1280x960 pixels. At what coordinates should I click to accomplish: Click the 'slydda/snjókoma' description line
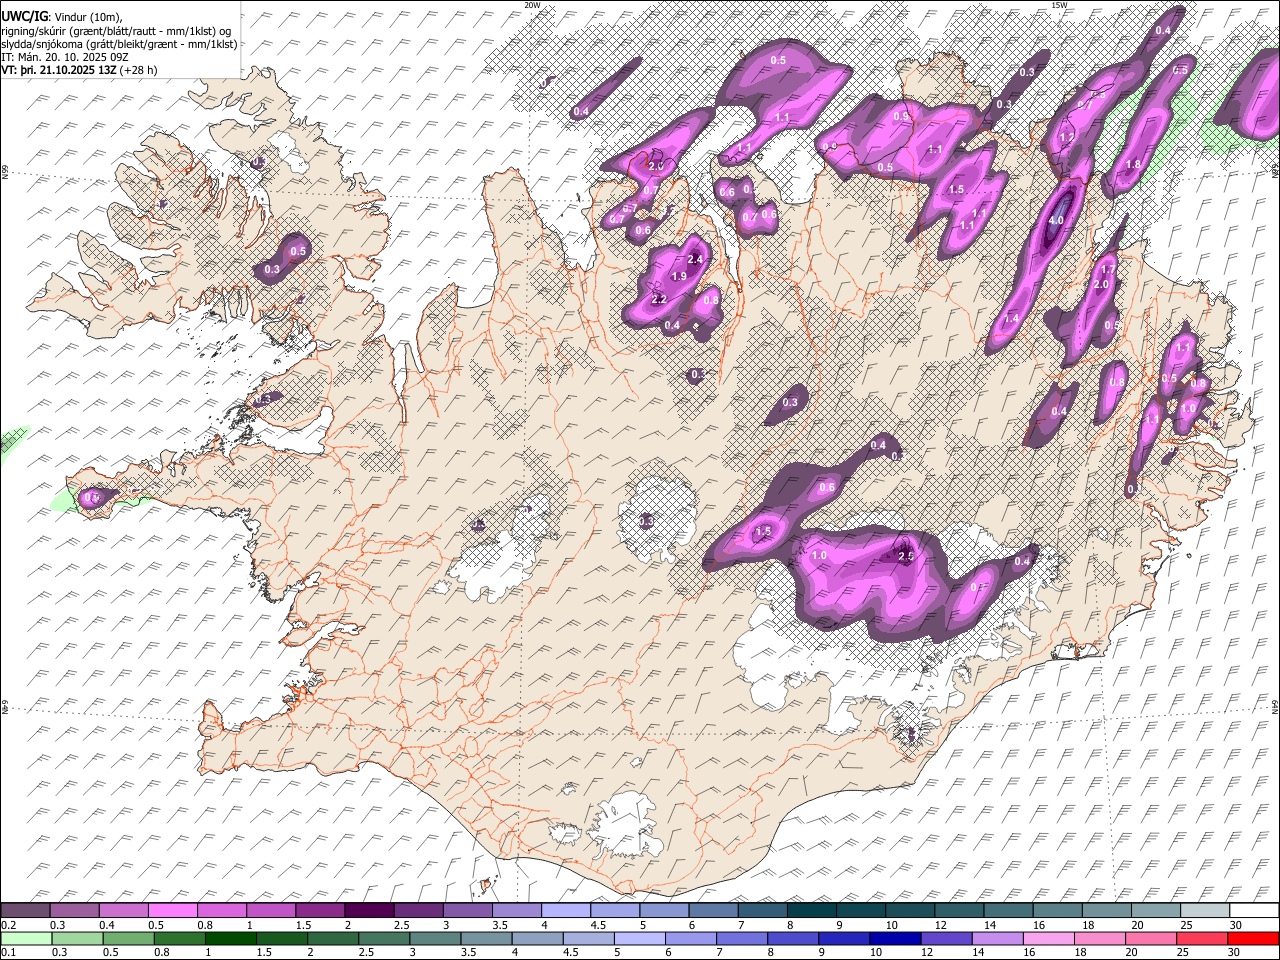coord(119,44)
